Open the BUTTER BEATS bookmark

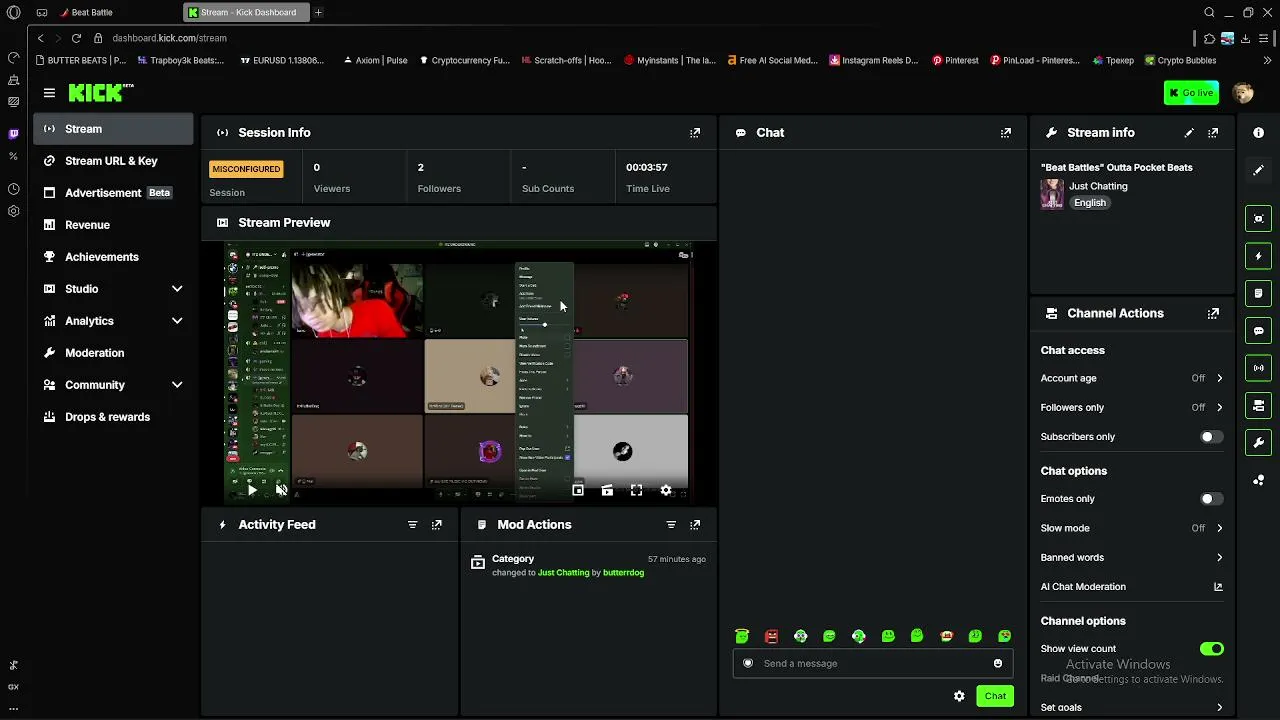80,61
